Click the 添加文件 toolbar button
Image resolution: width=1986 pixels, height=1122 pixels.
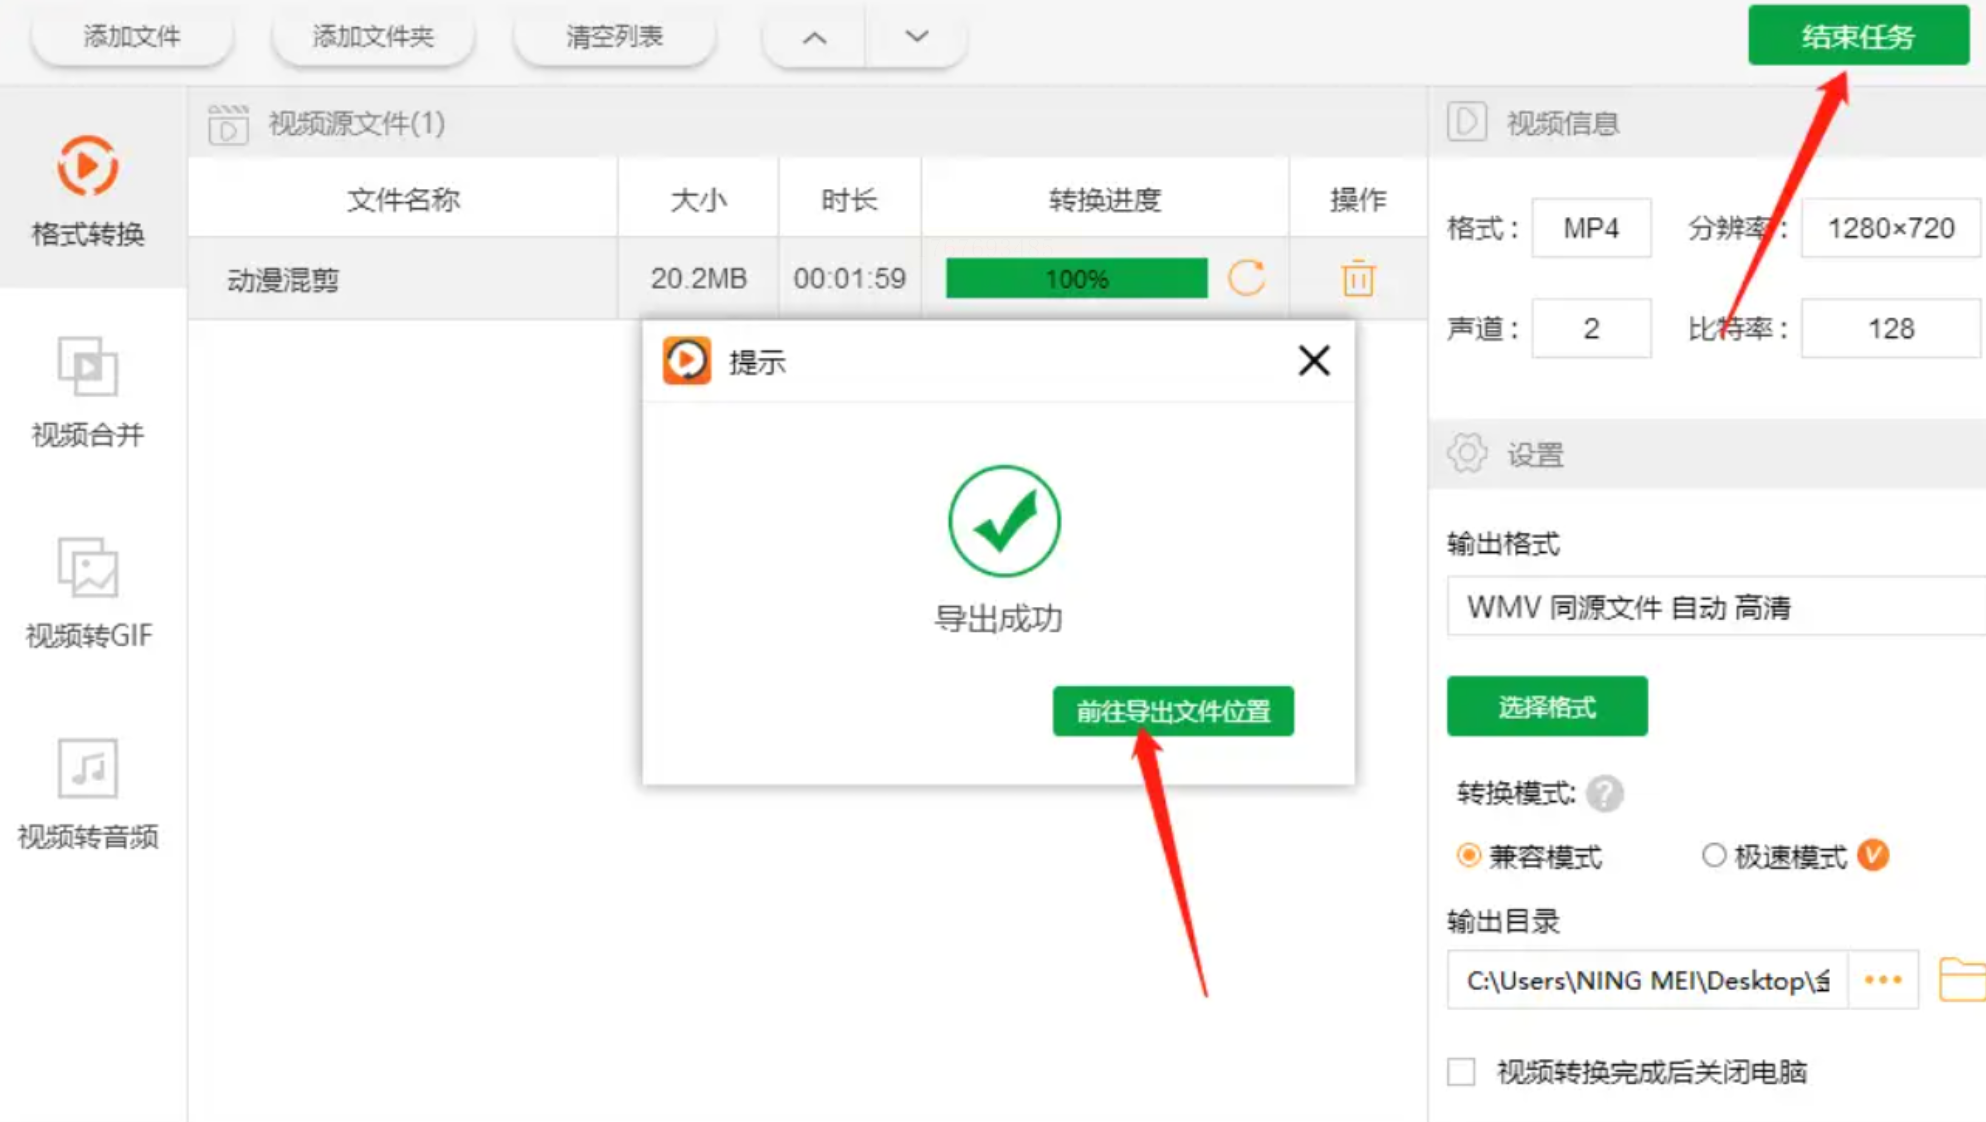point(132,38)
